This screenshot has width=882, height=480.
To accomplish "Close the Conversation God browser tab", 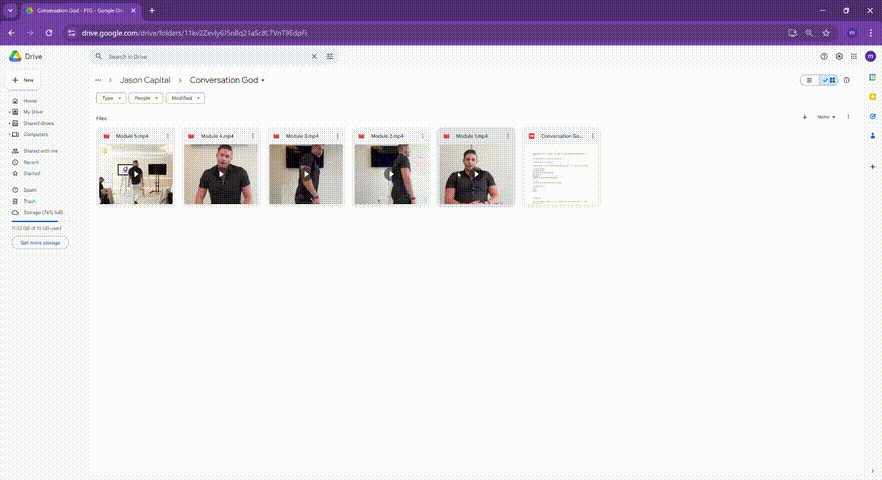I will [133, 11].
